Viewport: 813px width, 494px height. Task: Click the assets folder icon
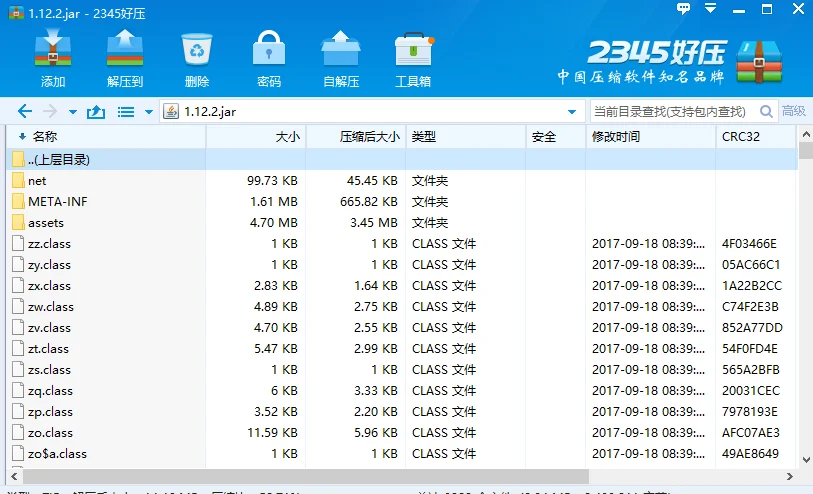pos(18,222)
